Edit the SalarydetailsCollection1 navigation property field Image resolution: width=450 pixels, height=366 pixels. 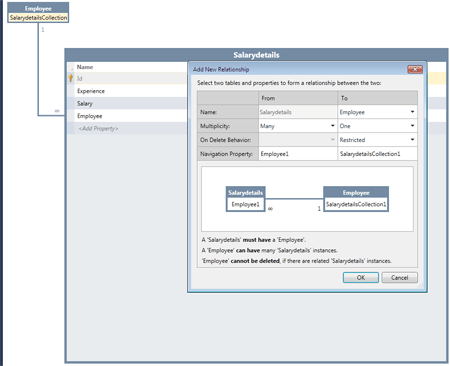click(377, 154)
